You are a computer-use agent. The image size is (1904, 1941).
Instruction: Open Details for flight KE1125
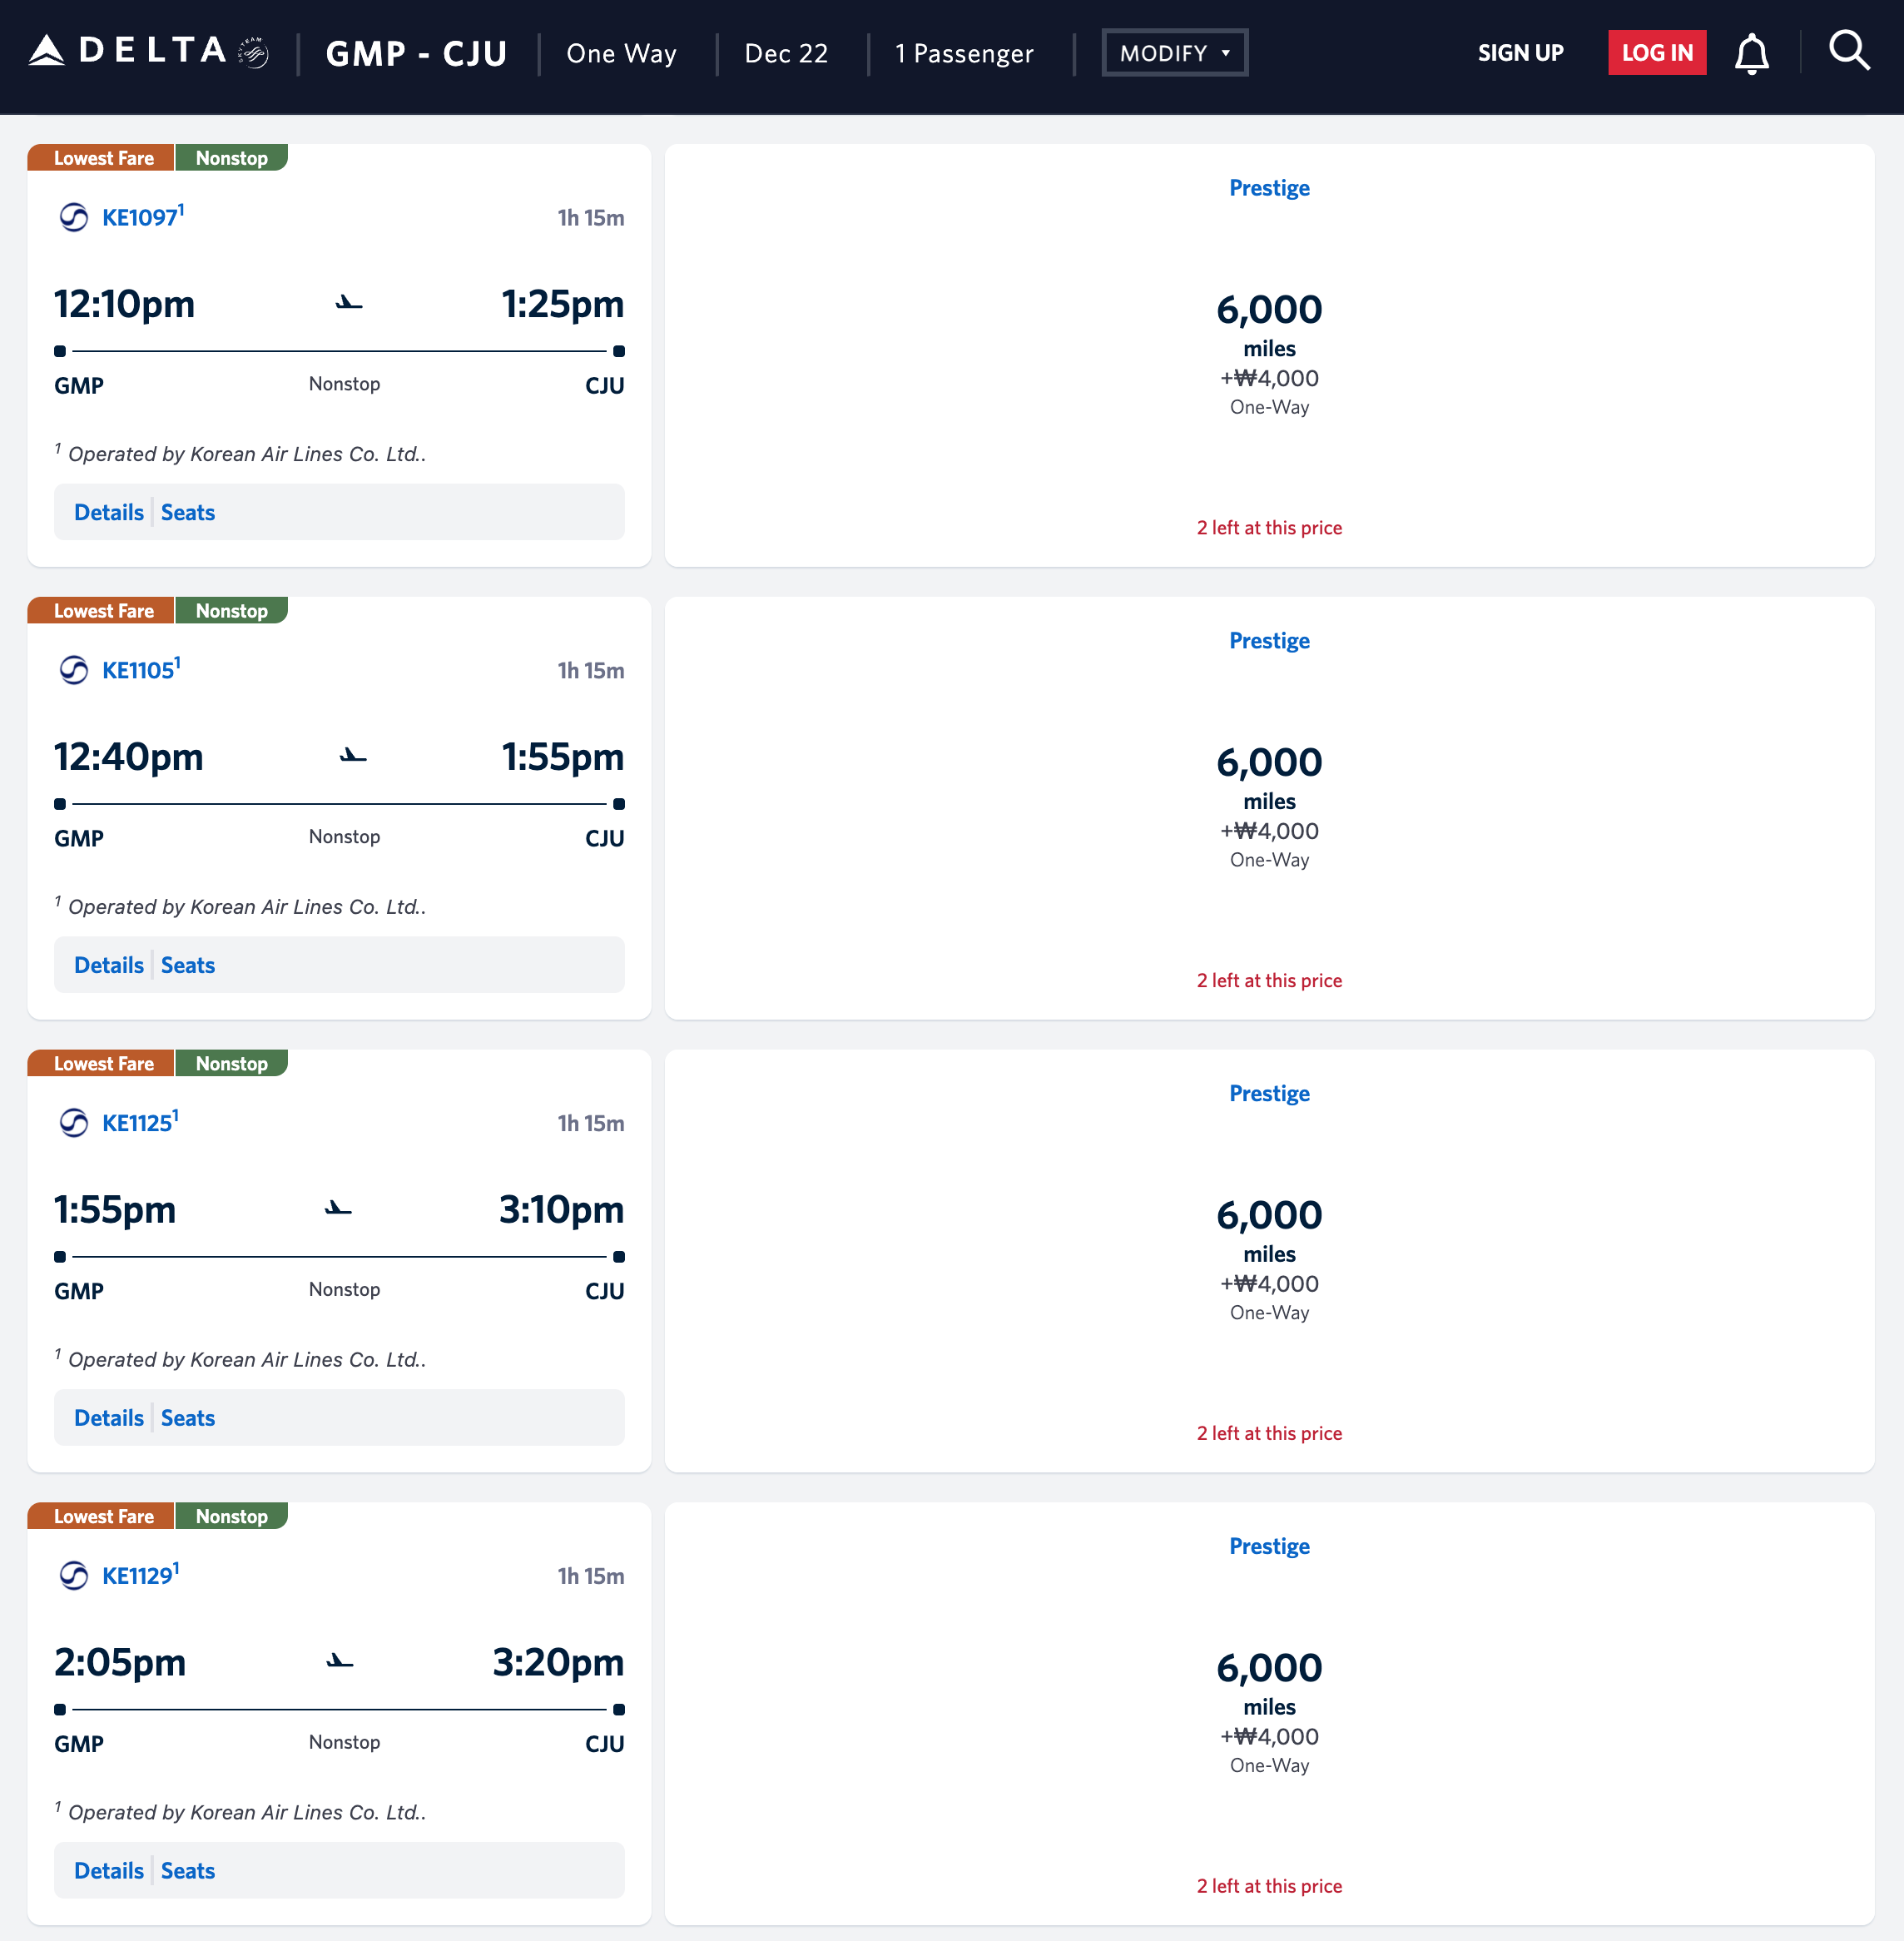click(109, 1418)
